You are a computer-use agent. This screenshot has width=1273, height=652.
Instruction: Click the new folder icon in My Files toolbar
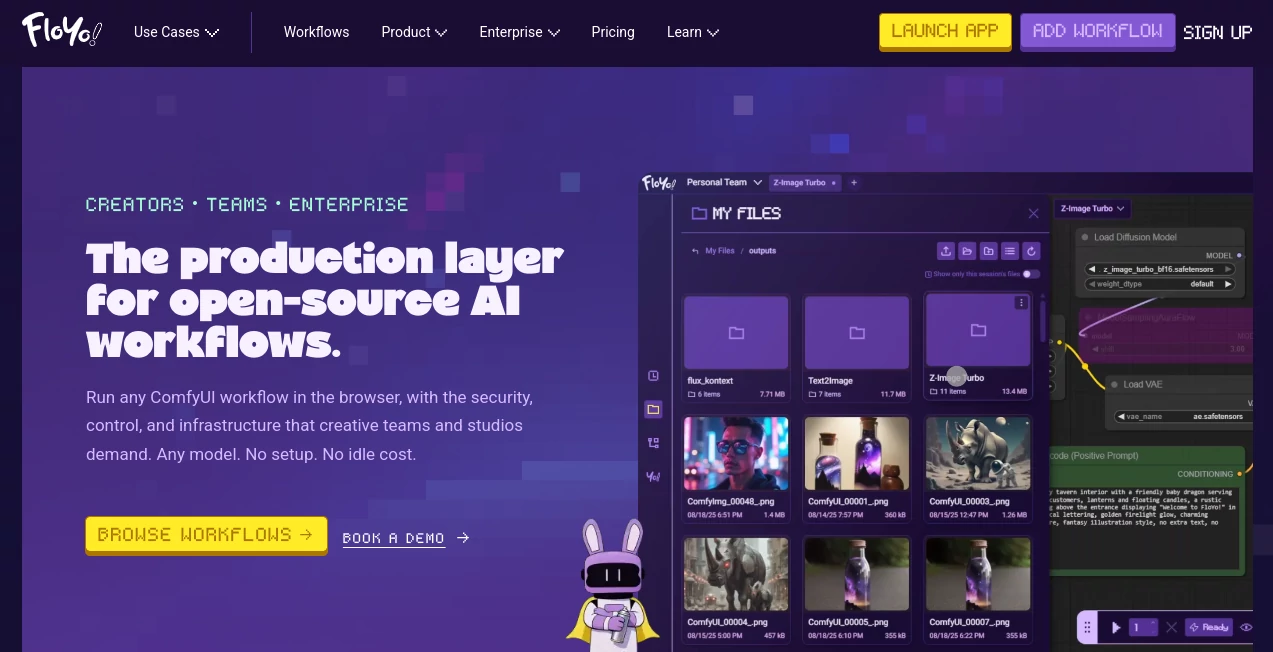988,251
